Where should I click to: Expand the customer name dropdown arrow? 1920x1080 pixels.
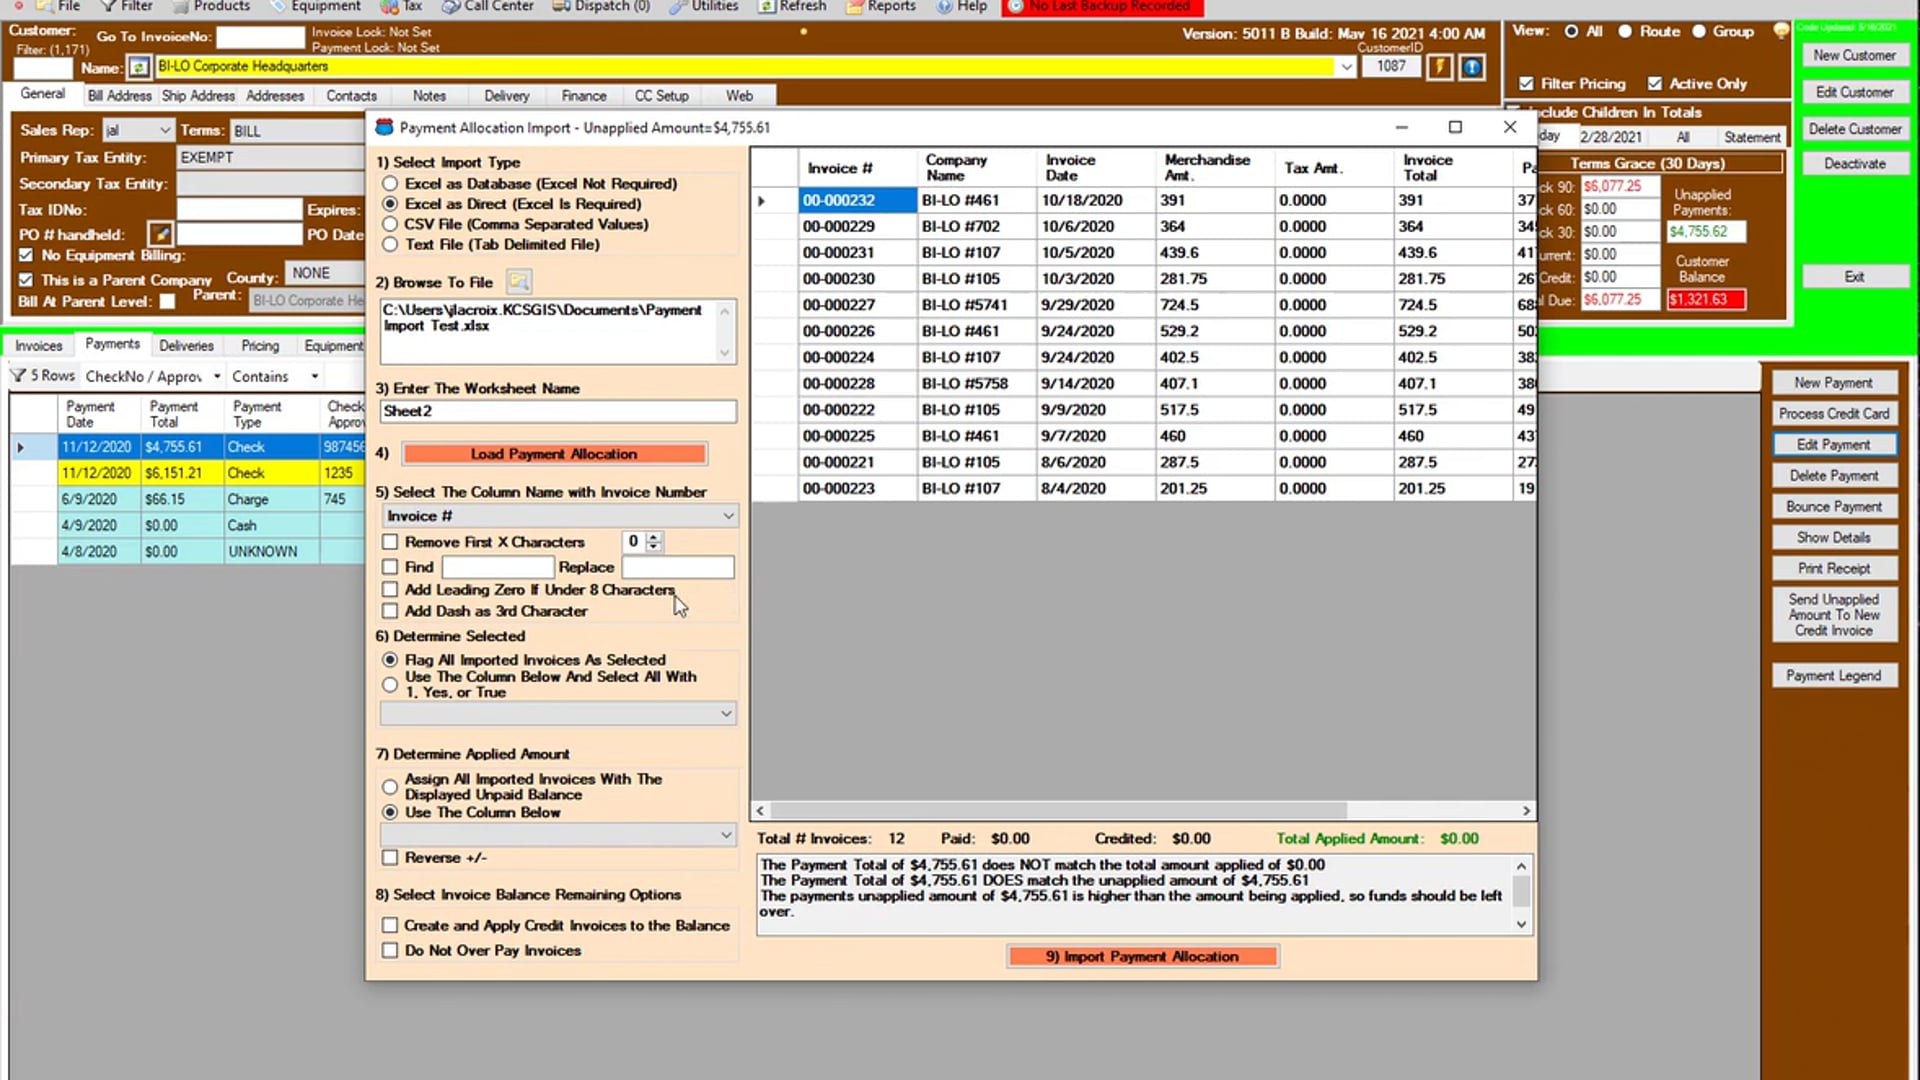(1346, 67)
